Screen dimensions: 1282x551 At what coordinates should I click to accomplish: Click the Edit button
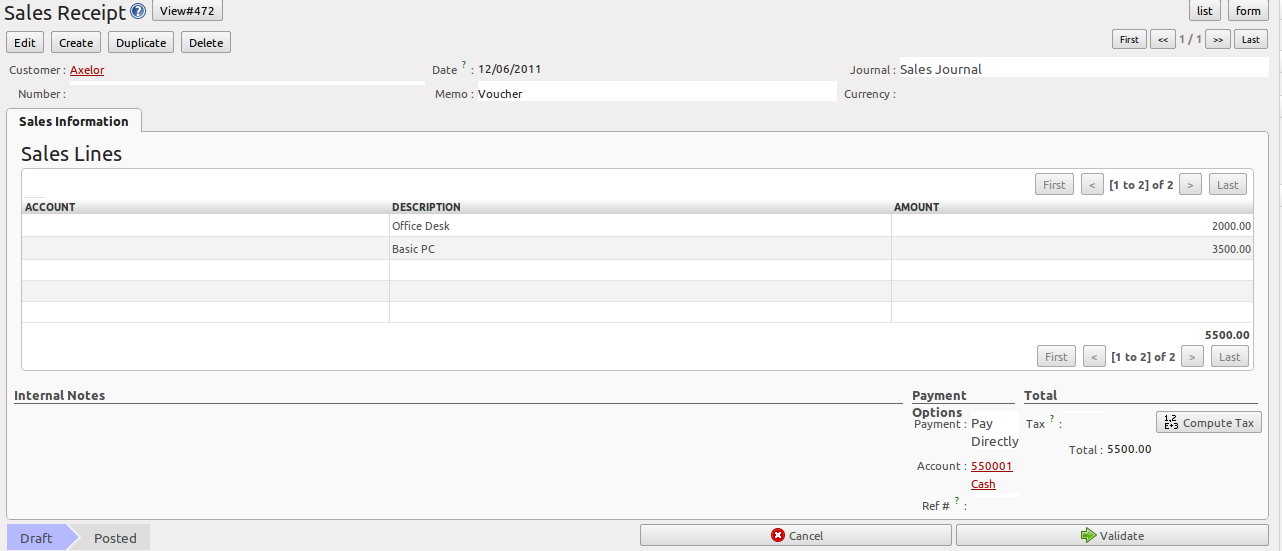pyautogui.click(x=25, y=43)
